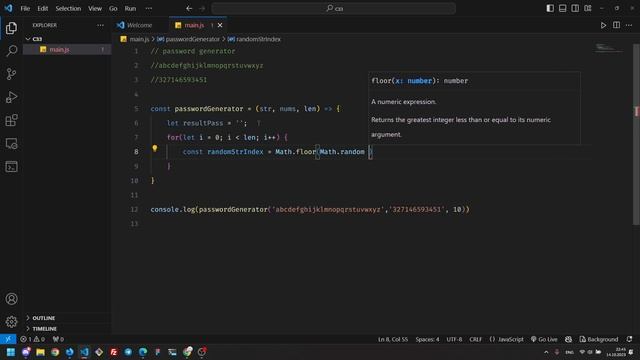This screenshot has height=360, width=640.
Task: Close the main.js tab
Action: tap(220, 25)
